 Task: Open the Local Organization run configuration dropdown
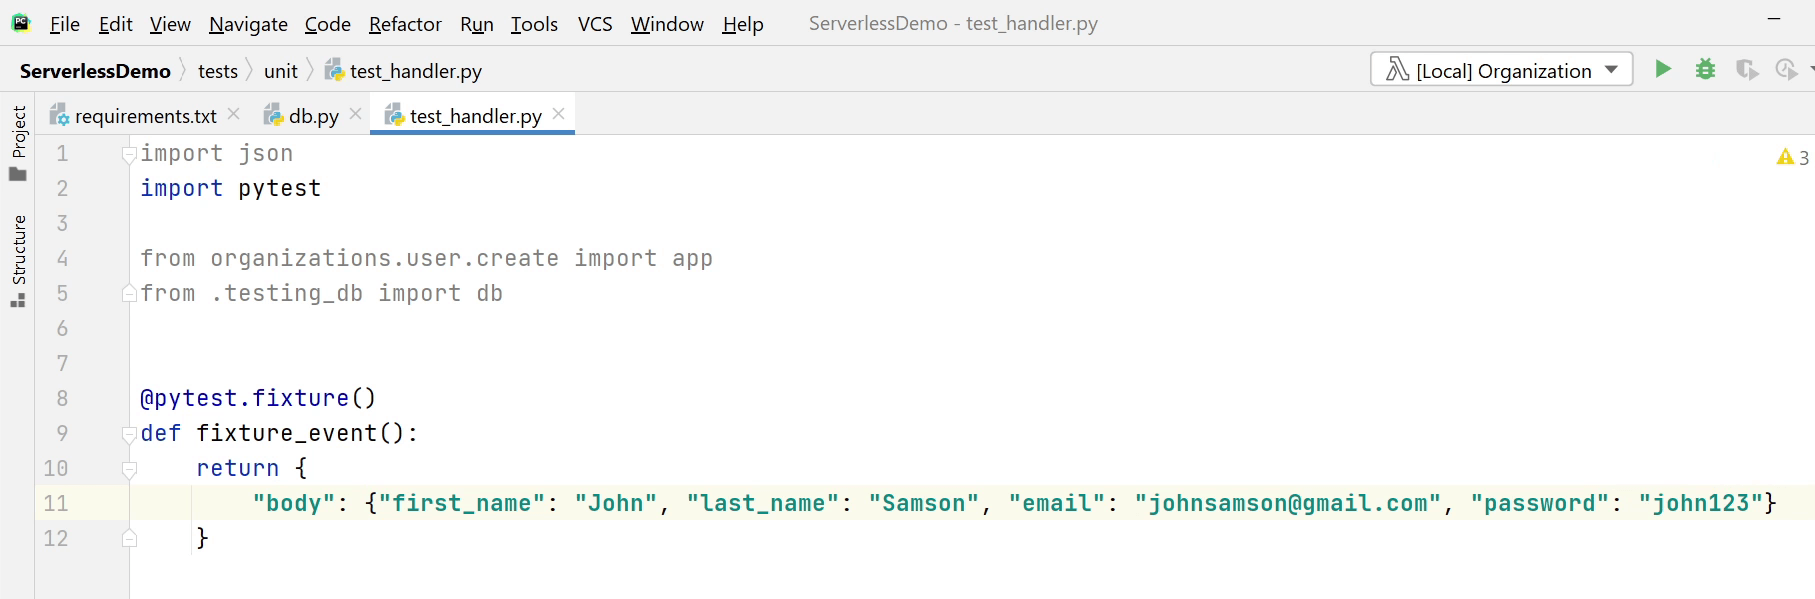1501,70
